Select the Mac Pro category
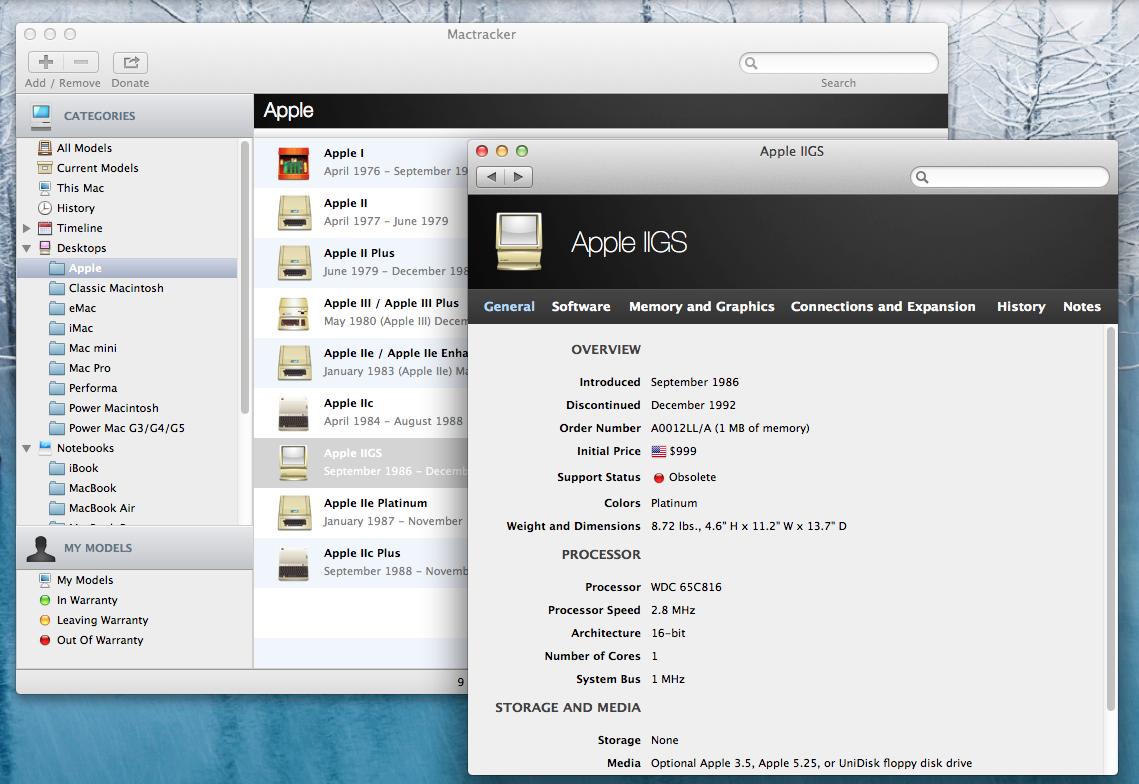The image size is (1139, 784). coord(80,368)
